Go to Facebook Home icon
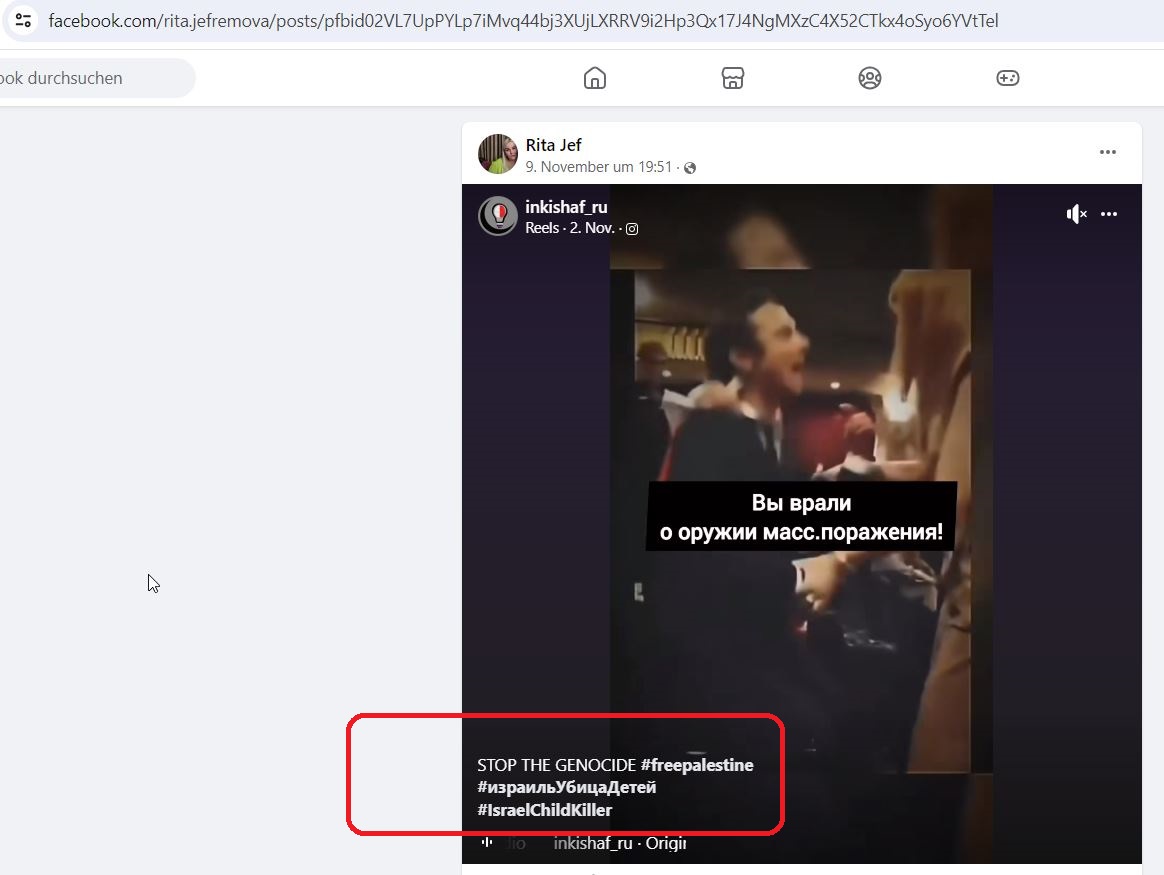 [x=595, y=78]
